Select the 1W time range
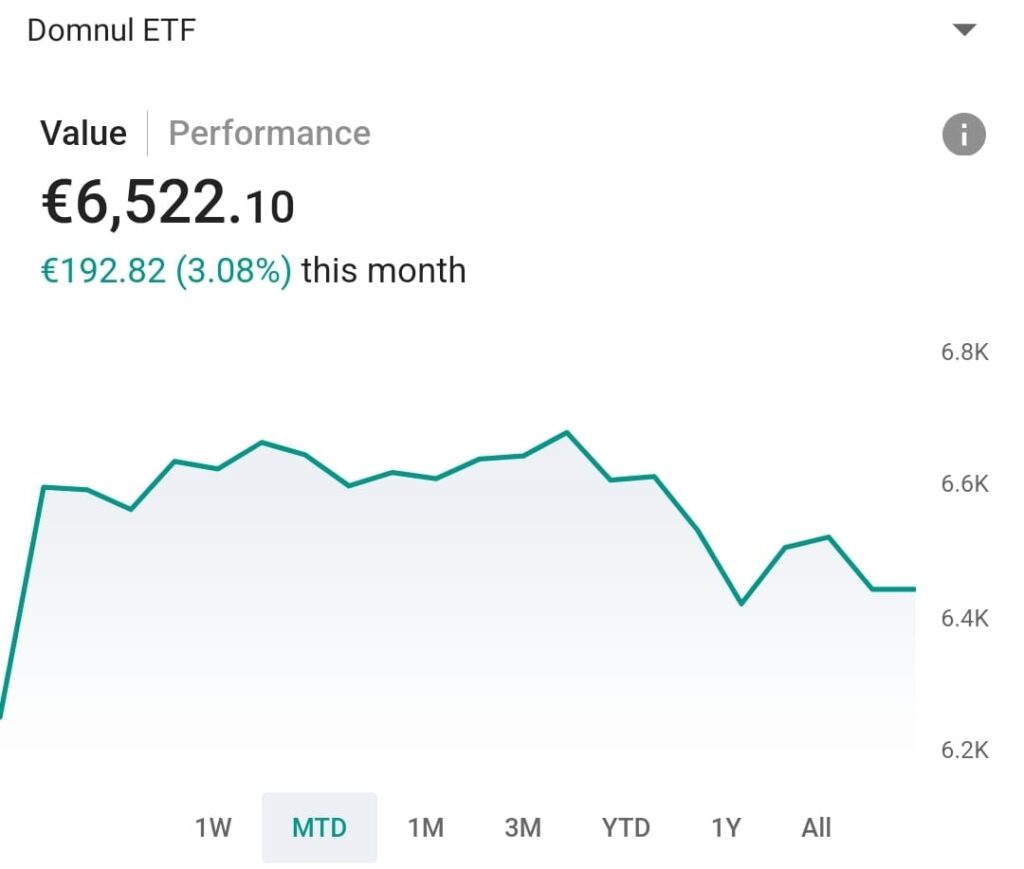 213,828
